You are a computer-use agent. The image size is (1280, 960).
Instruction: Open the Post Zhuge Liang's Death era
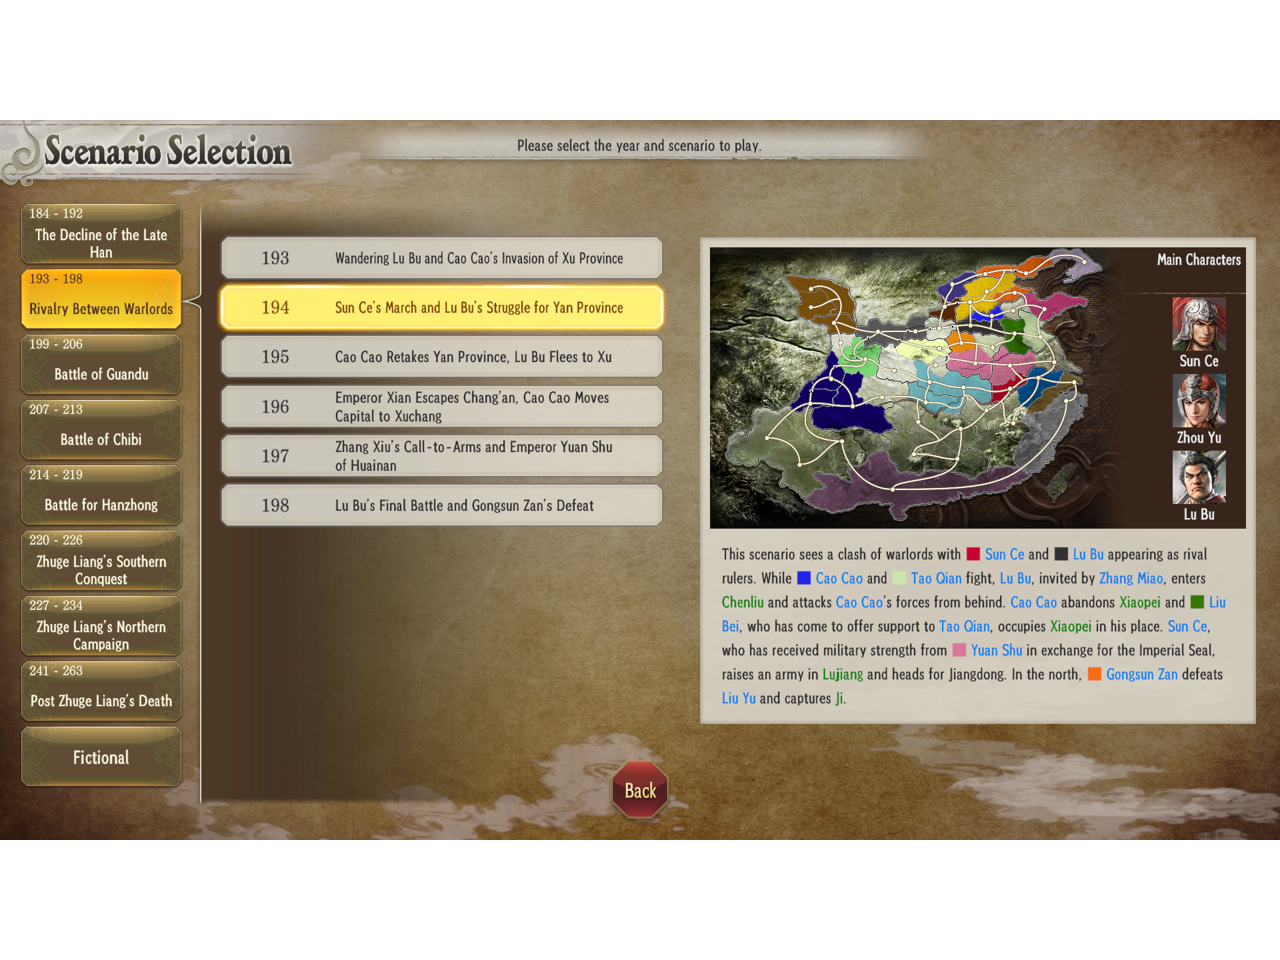101,691
